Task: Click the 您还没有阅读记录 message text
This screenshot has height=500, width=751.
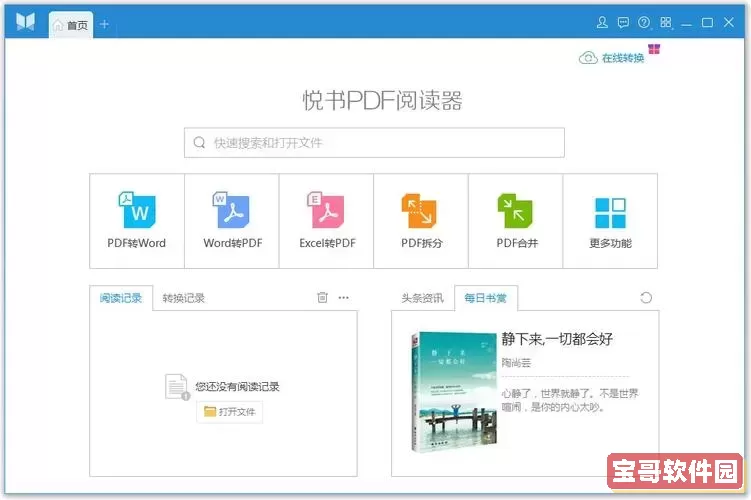Action: click(237, 386)
